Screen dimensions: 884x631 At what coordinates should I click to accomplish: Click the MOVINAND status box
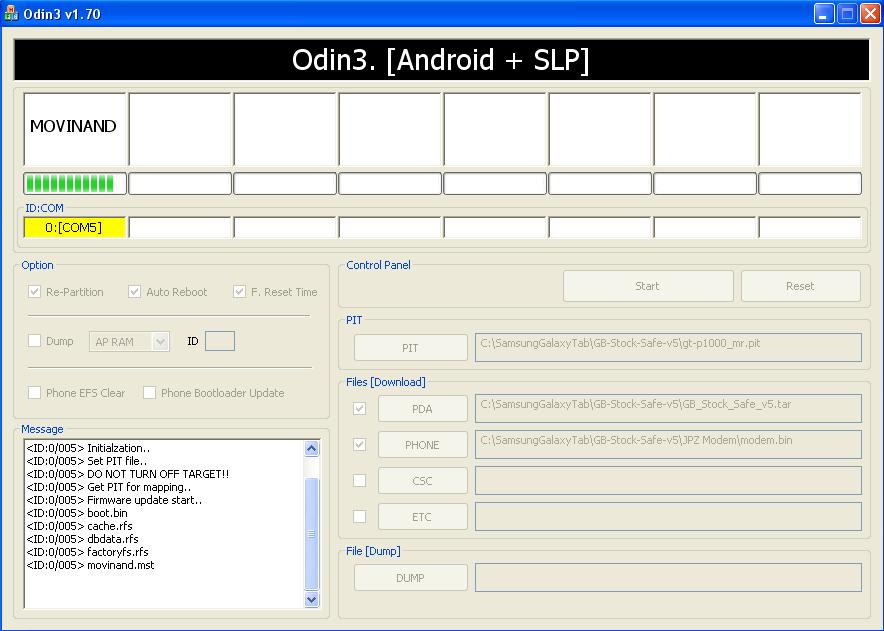[74, 129]
